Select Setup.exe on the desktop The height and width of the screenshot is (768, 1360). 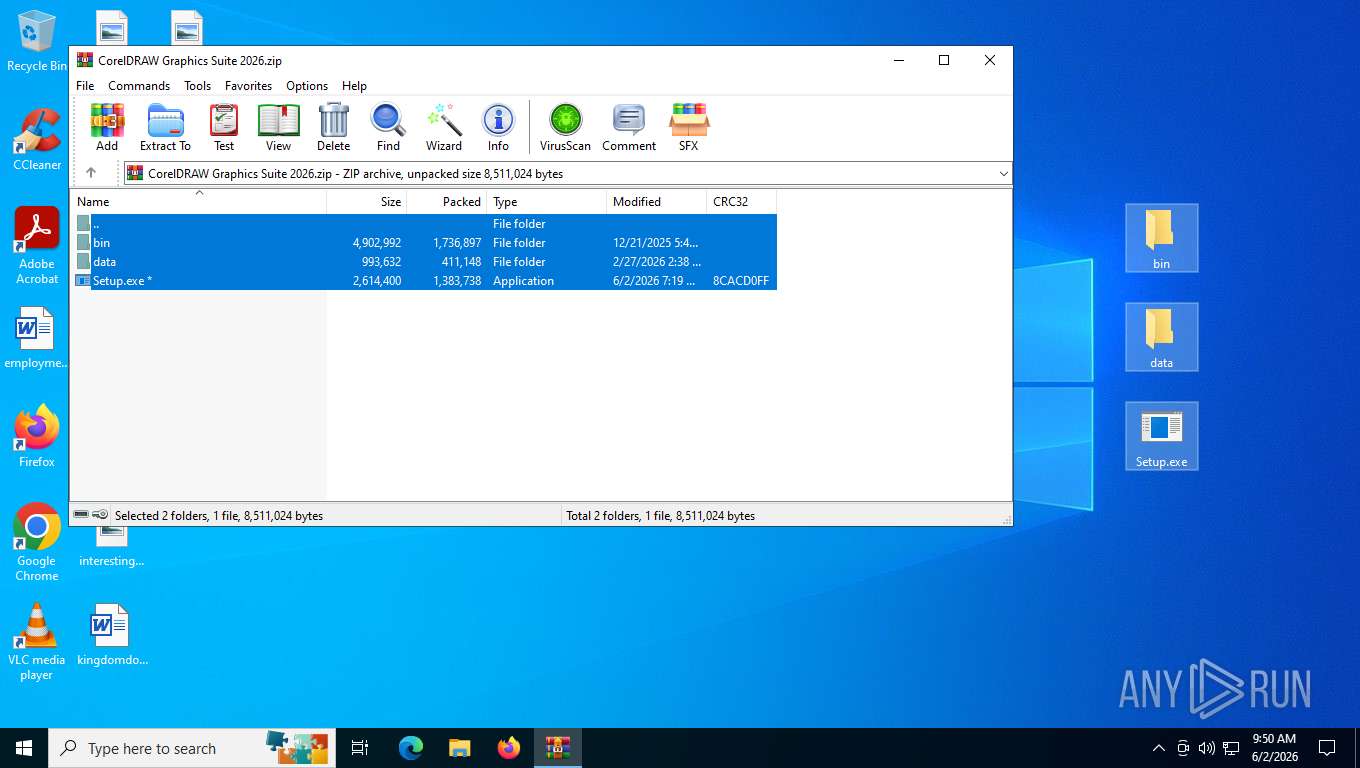(x=1161, y=436)
